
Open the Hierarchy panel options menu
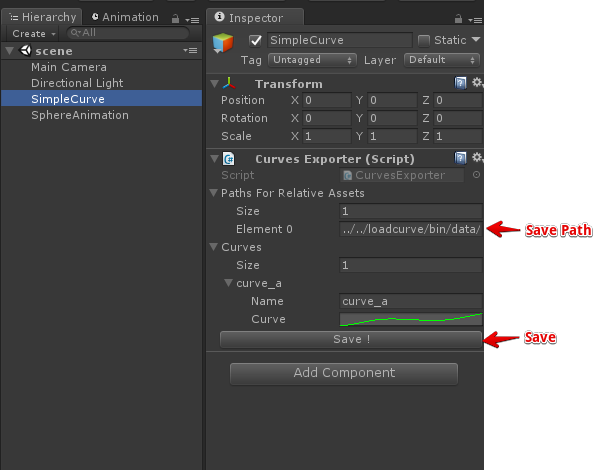pyautogui.click(x=192, y=19)
